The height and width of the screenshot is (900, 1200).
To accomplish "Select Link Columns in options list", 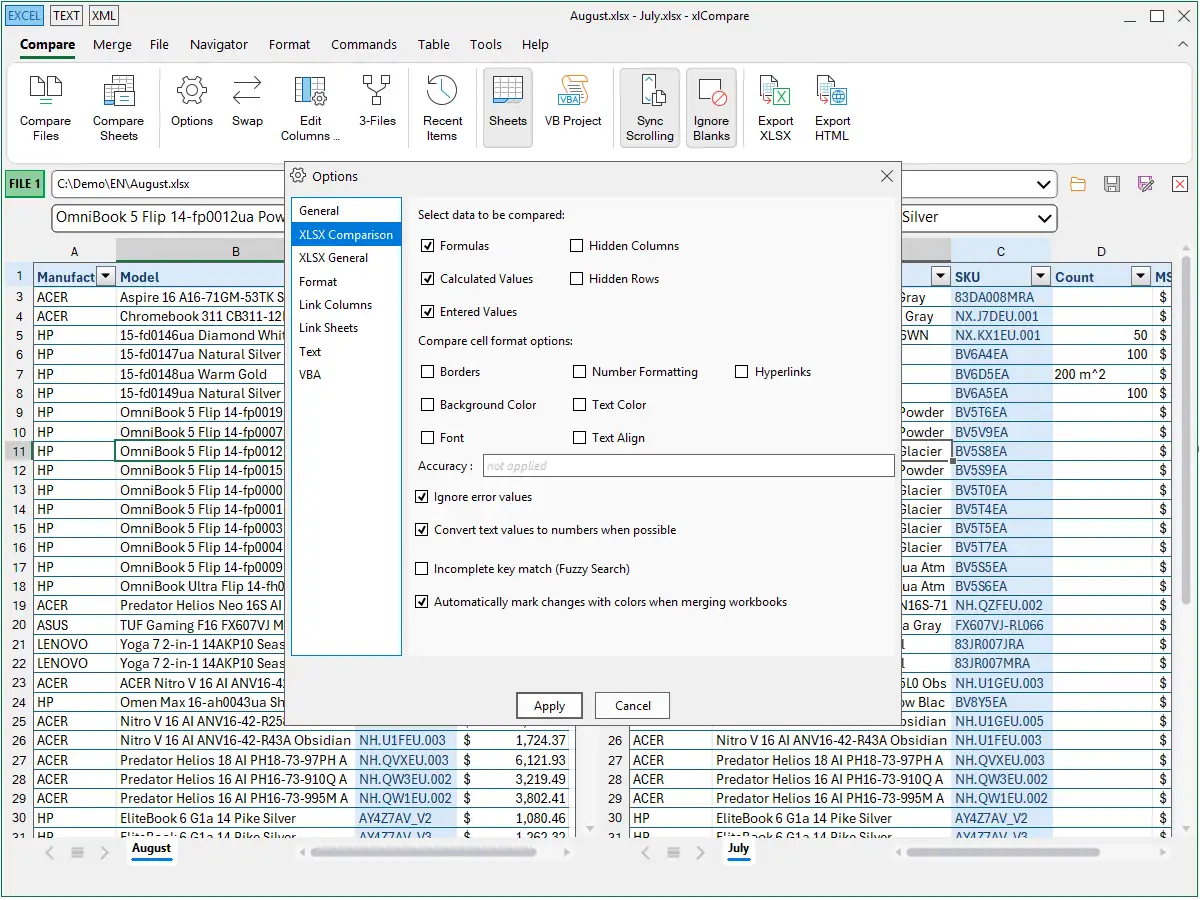I will [x=335, y=305].
